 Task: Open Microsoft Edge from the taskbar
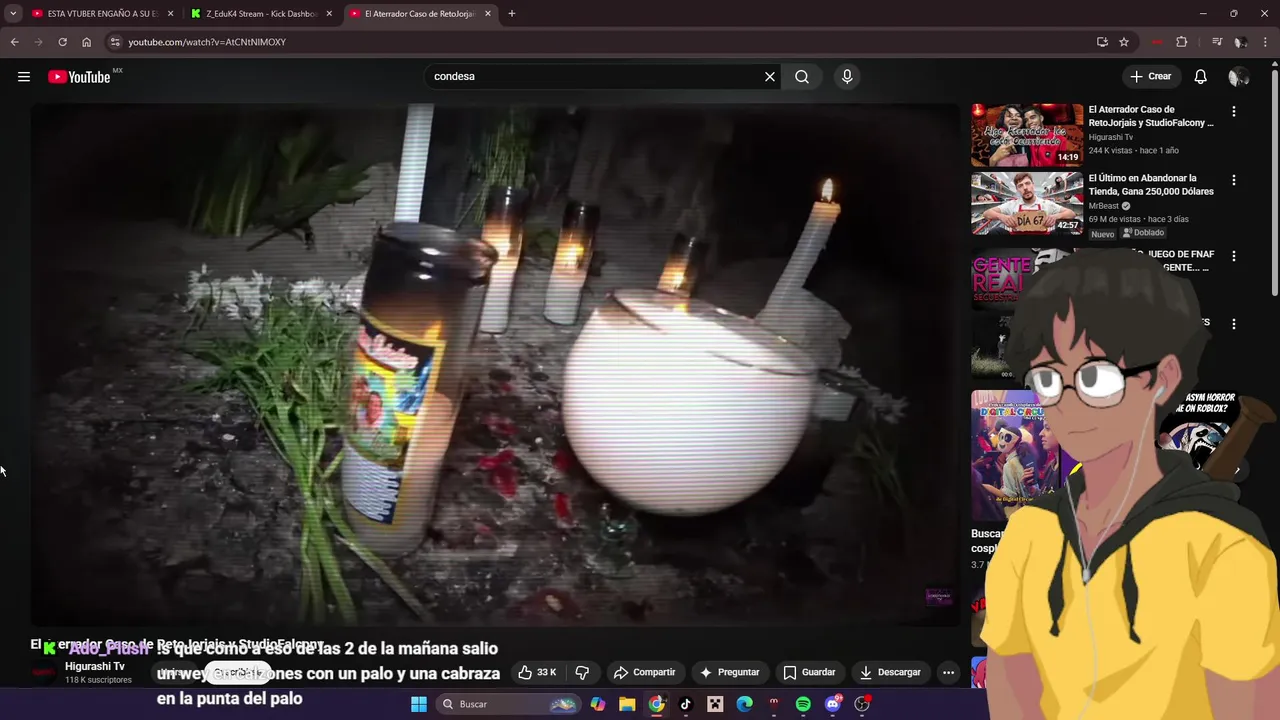click(x=745, y=704)
